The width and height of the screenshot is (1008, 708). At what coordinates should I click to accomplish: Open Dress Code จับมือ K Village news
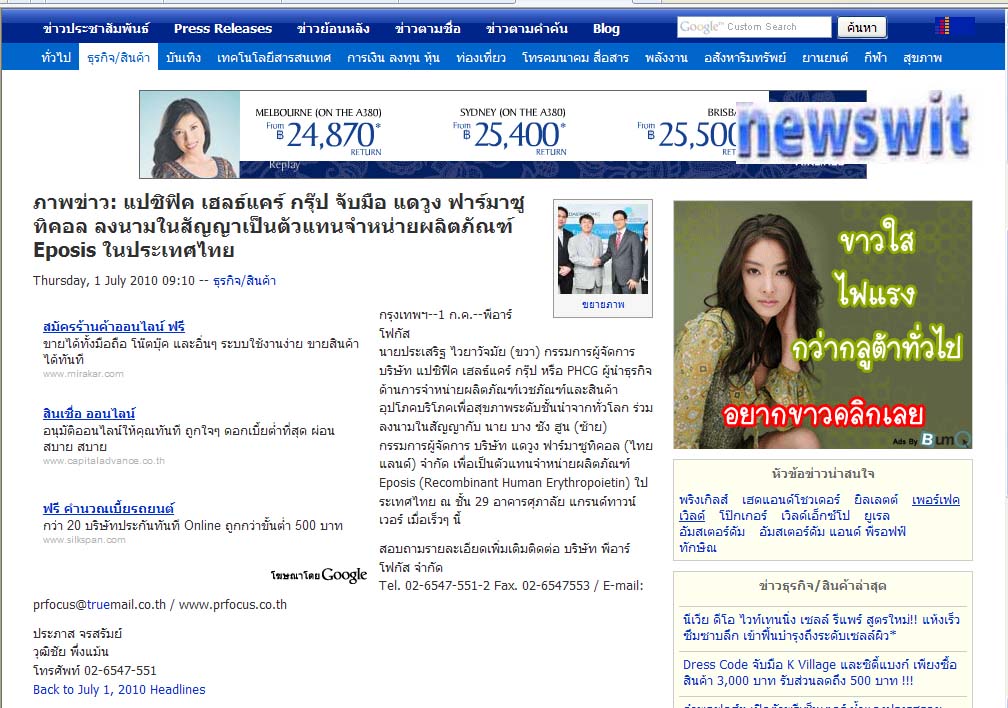point(820,673)
